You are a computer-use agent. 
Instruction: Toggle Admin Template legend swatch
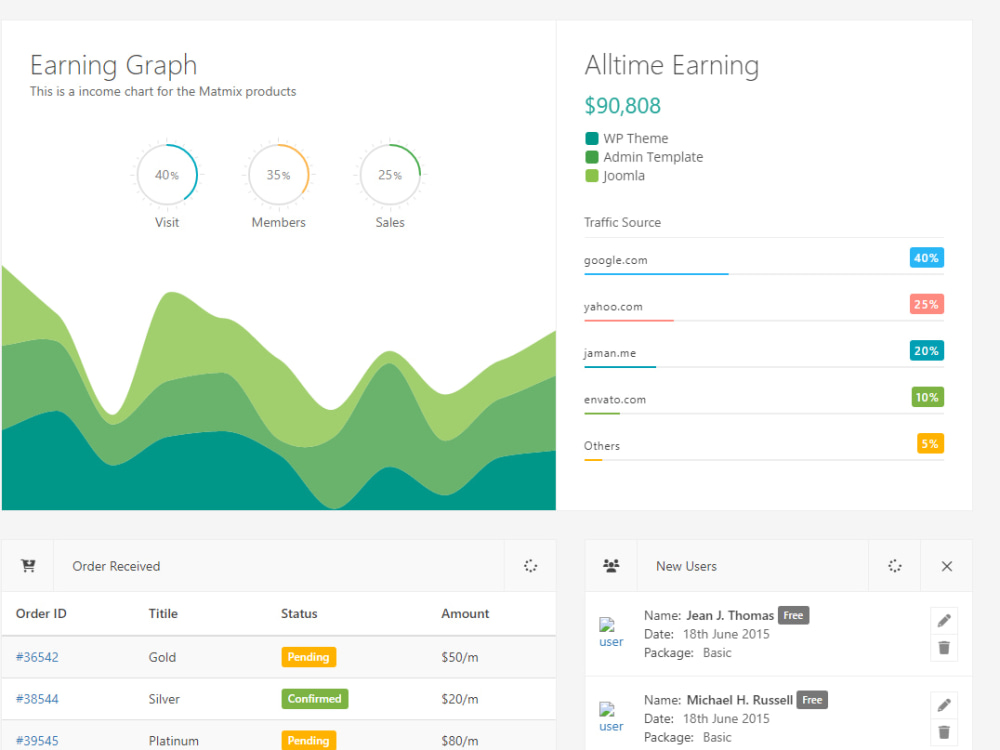(x=592, y=157)
